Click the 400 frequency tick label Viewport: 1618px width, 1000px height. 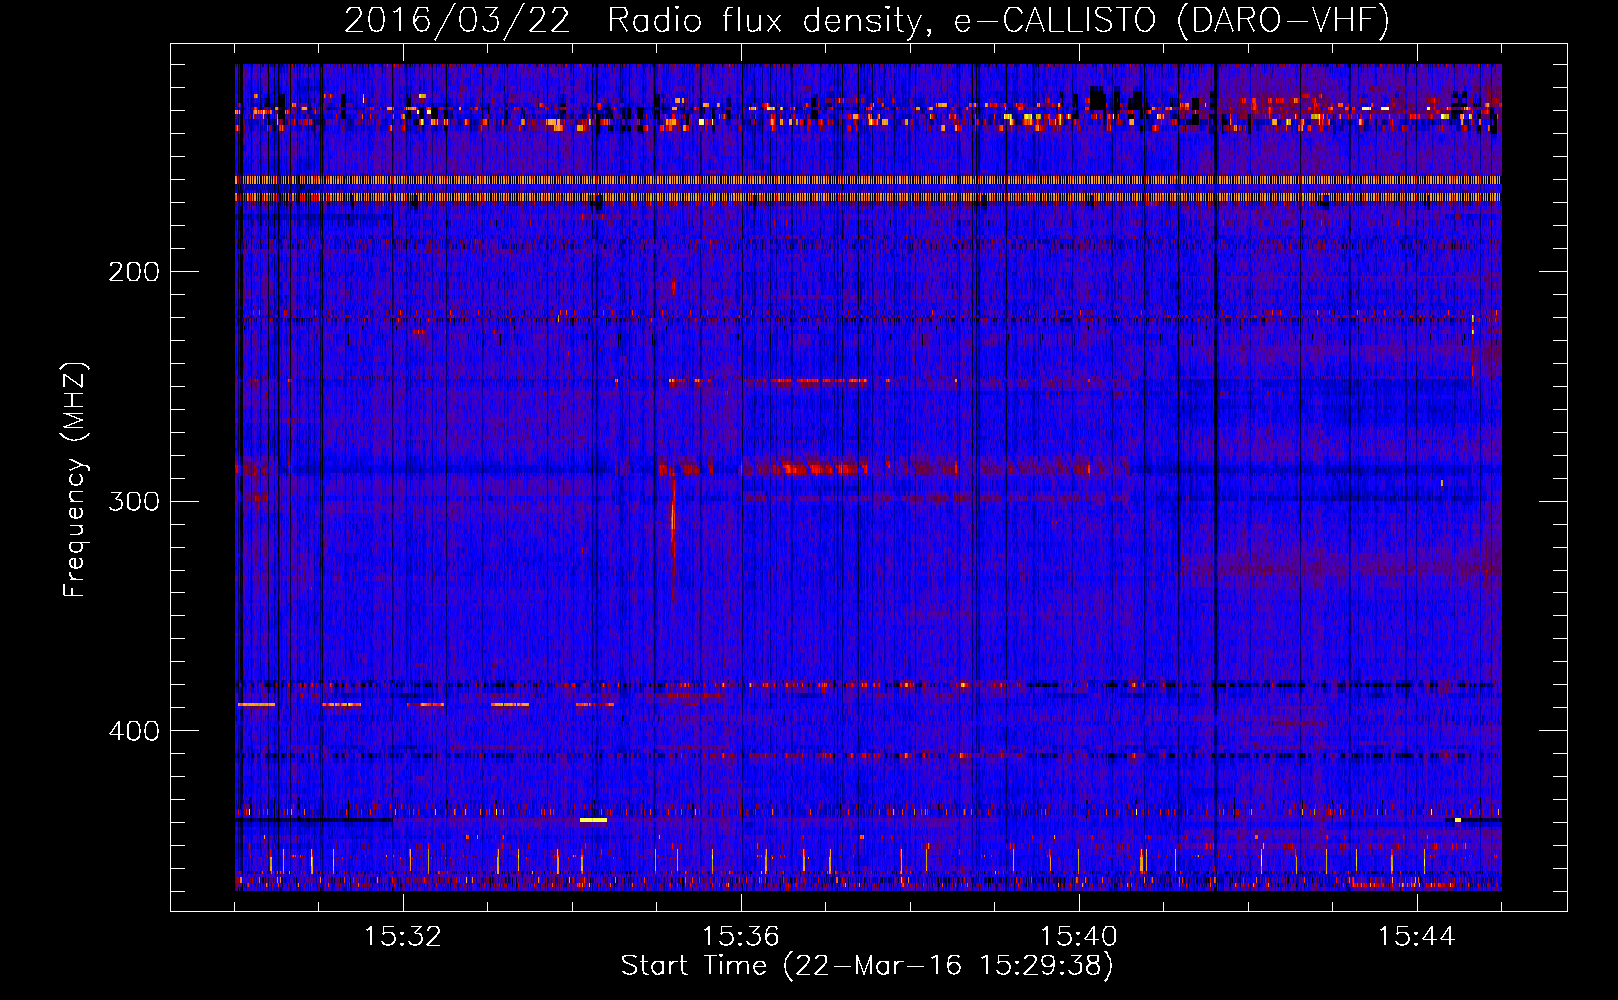pos(134,731)
